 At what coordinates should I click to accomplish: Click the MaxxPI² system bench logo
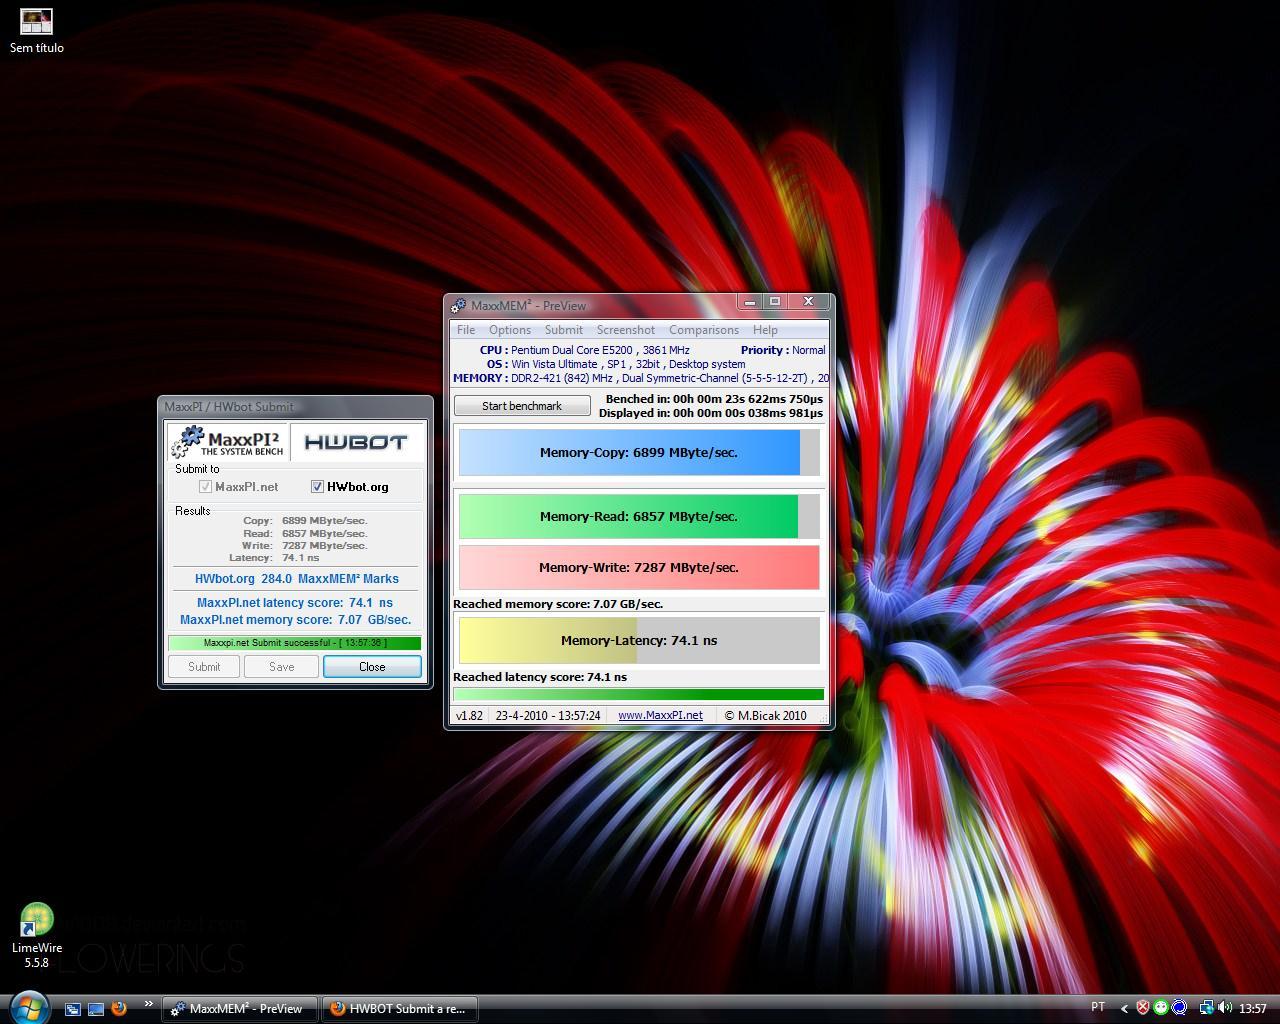228,442
